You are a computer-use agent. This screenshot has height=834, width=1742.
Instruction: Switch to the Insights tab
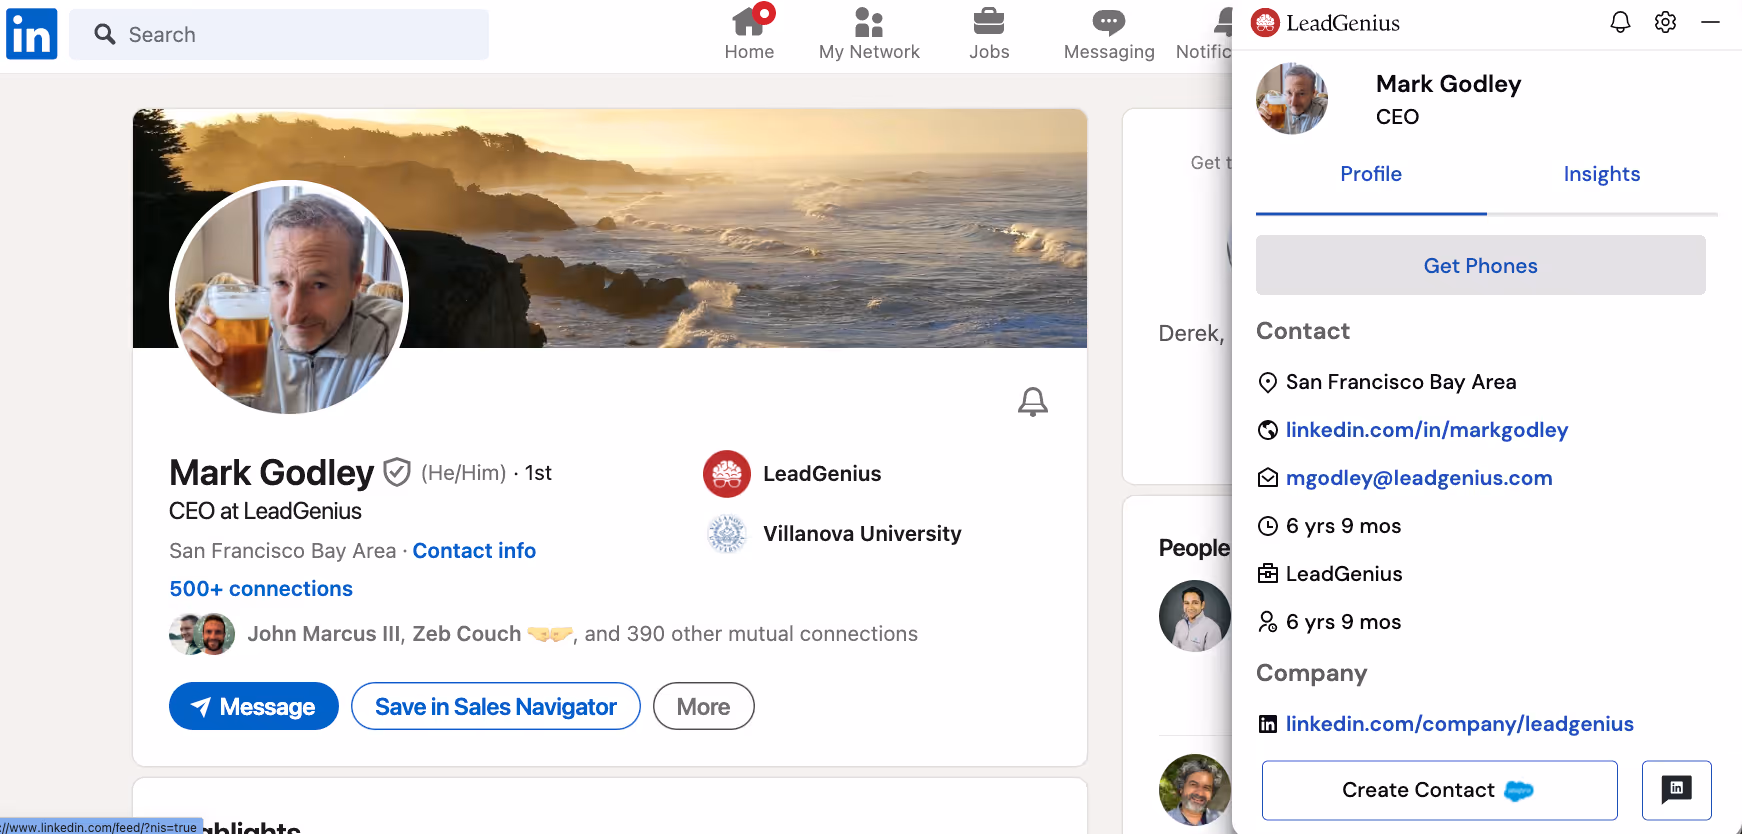[x=1602, y=174]
